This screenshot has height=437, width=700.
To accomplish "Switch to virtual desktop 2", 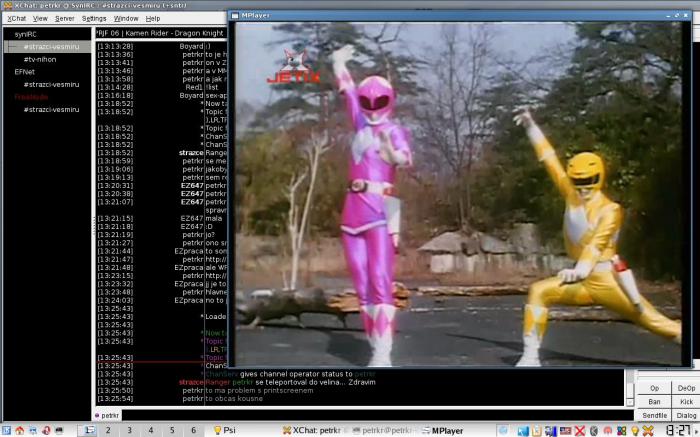I will coord(108,430).
